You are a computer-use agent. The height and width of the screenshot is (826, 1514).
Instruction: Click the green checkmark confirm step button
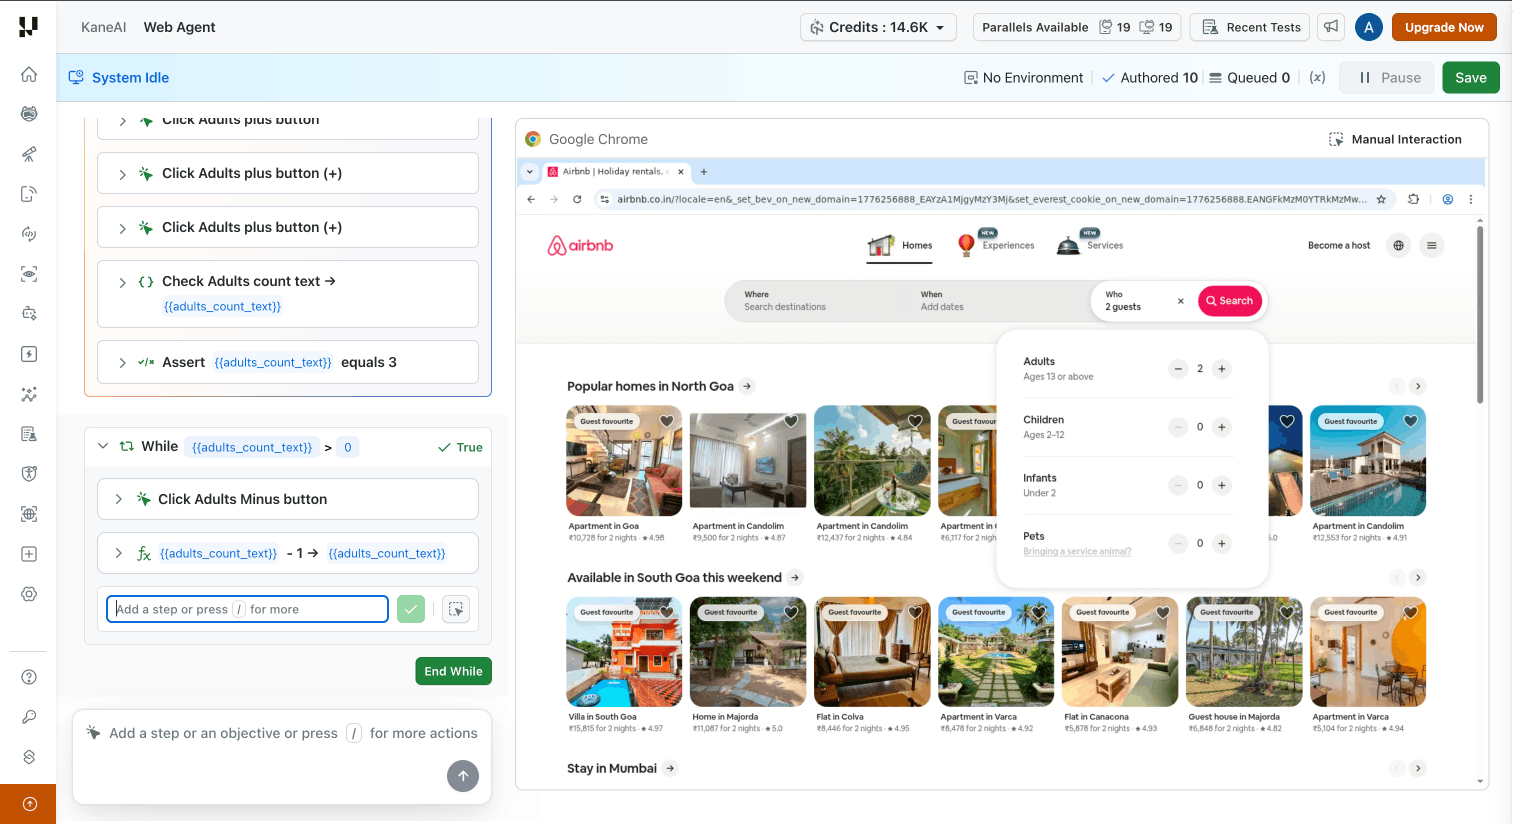point(411,609)
